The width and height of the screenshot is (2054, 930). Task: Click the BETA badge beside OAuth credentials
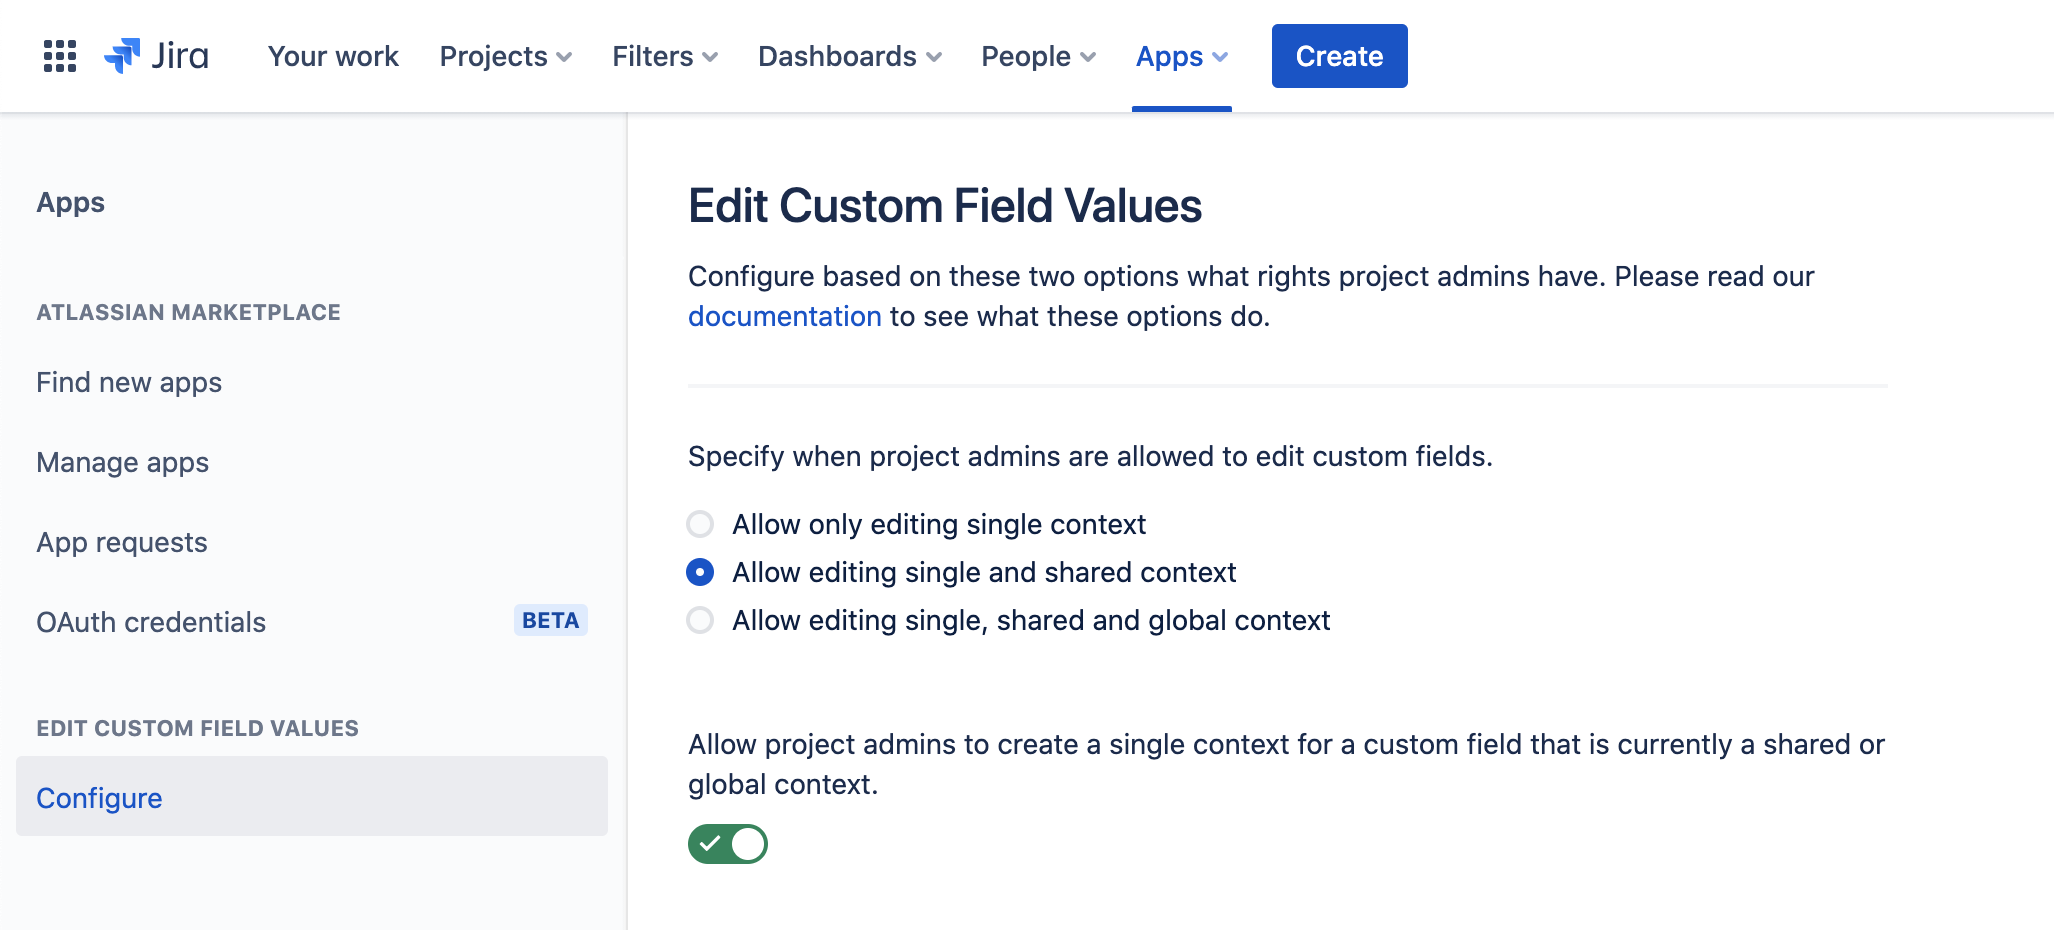point(550,620)
